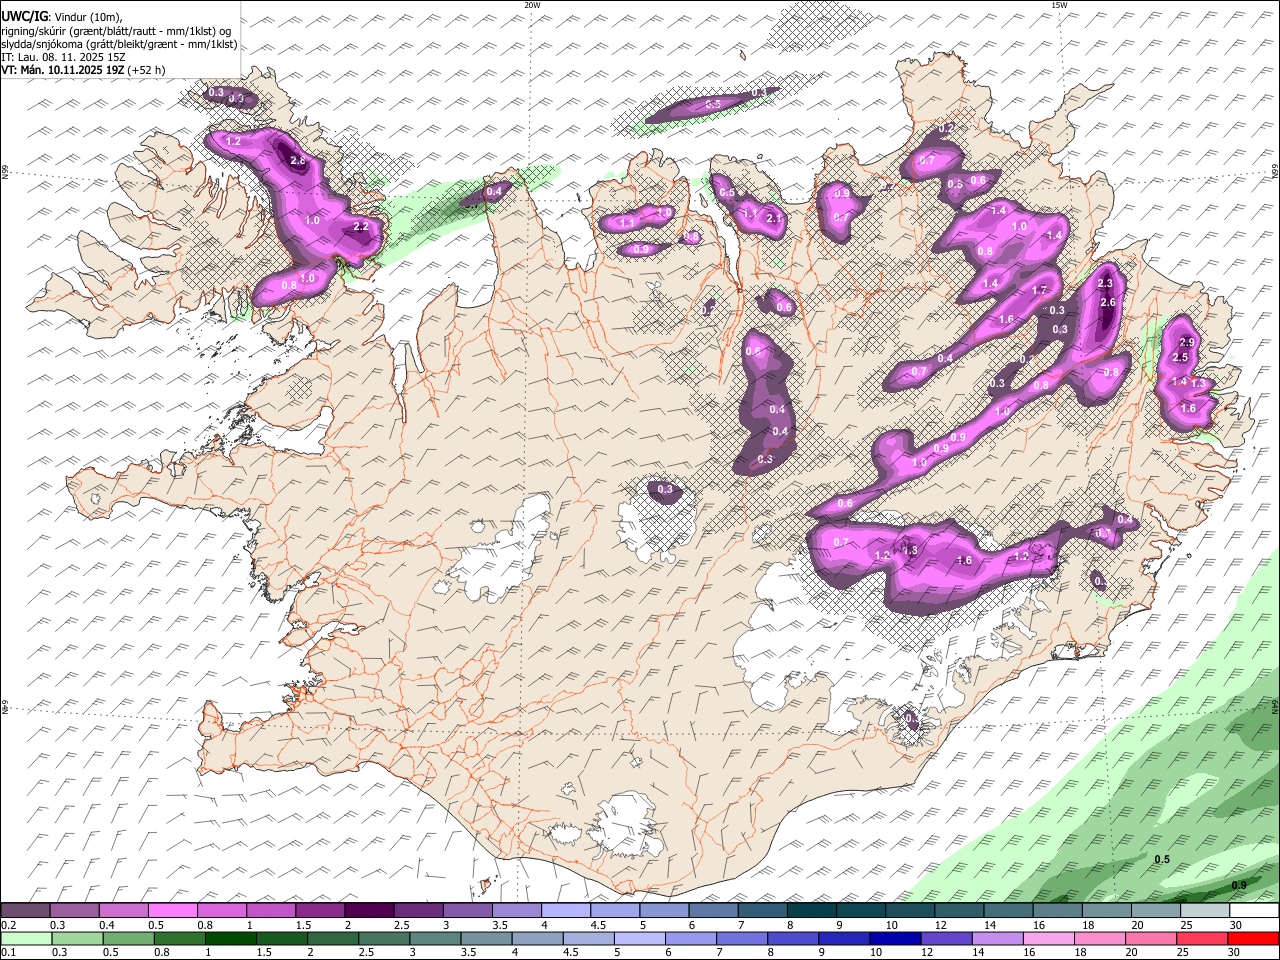Screen dimensions: 1280x960
Task: Click the green "0.9" rain value offshore southeast
Action: (x=1239, y=885)
